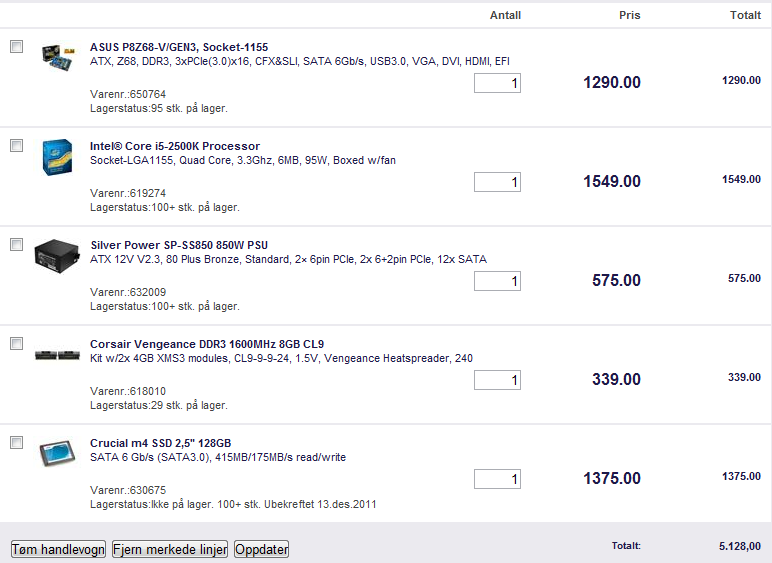772x563 pixels.
Task: Mark the Corsair Vengeance row checkbox
Action: 16,343
